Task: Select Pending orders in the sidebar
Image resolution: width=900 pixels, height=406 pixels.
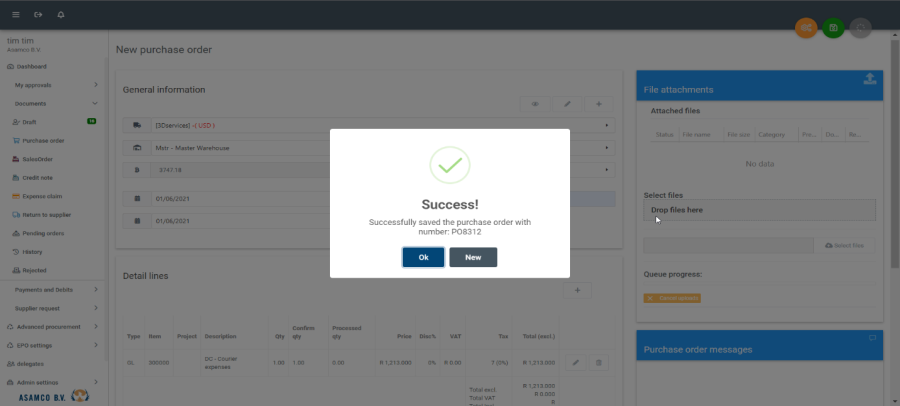Action: (x=43, y=233)
